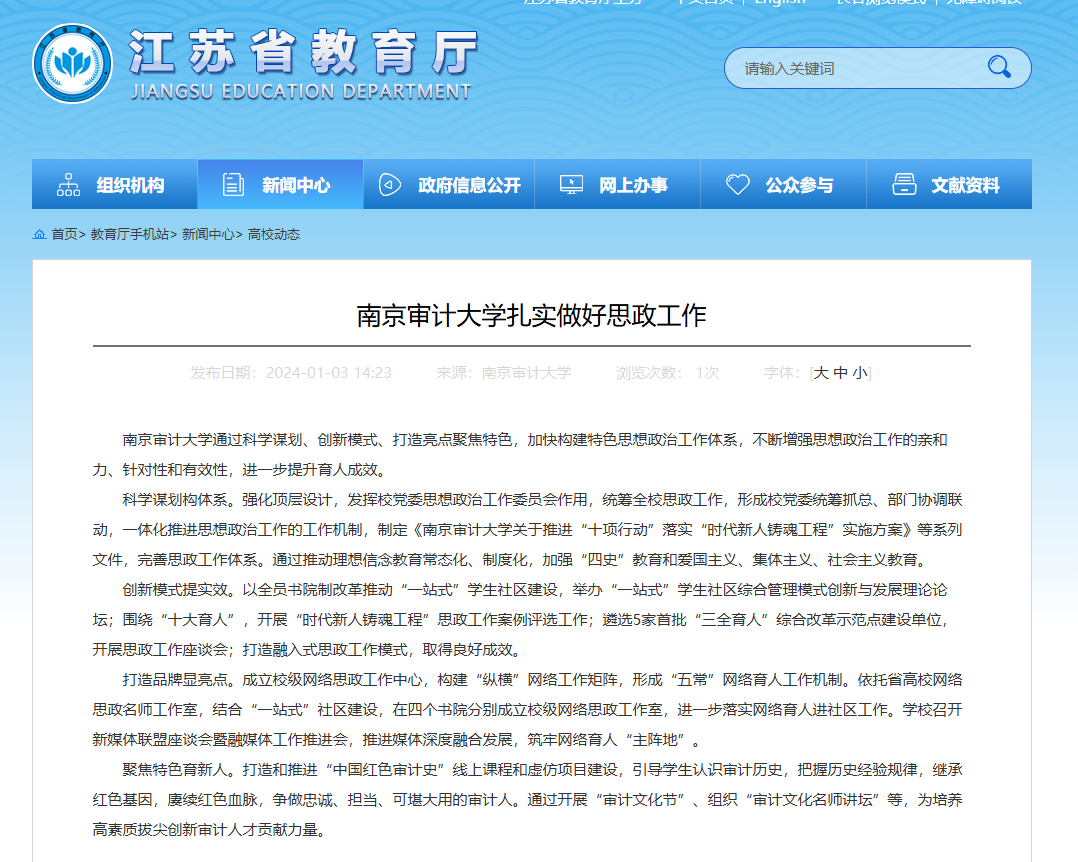
Task: Click the 公众参与 heart icon
Action: click(x=737, y=185)
